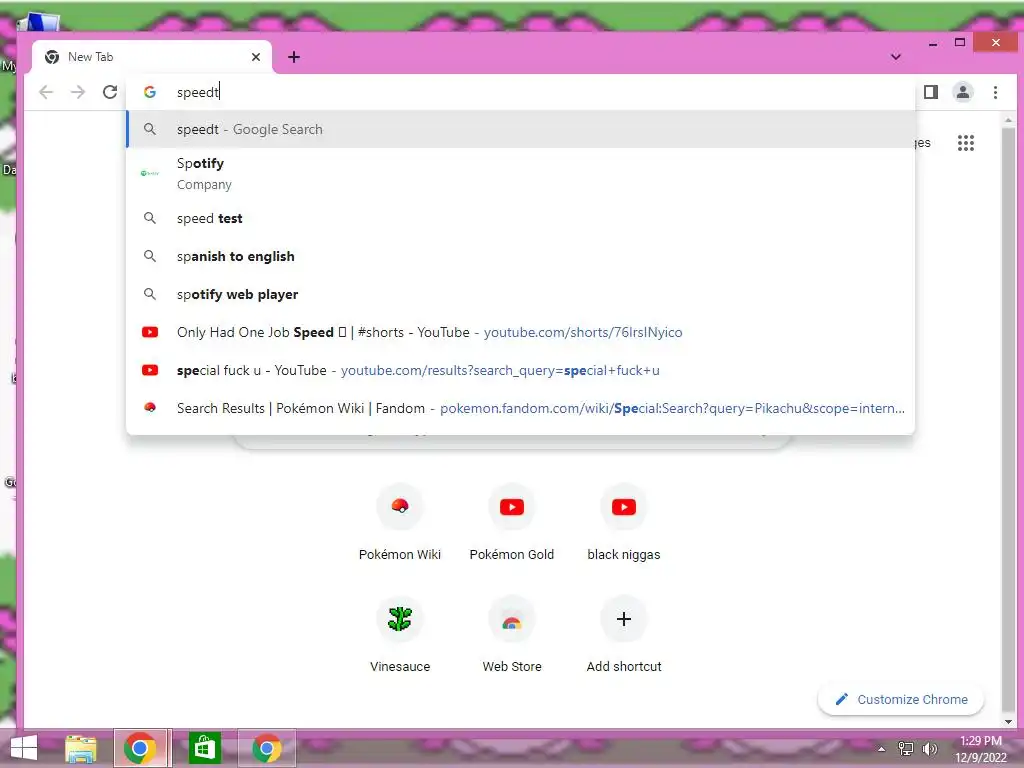Image resolution: width=1024 pixels, height=768 pixels.
Task: Click in the address bar text field
Action: [x=522, y=92]
